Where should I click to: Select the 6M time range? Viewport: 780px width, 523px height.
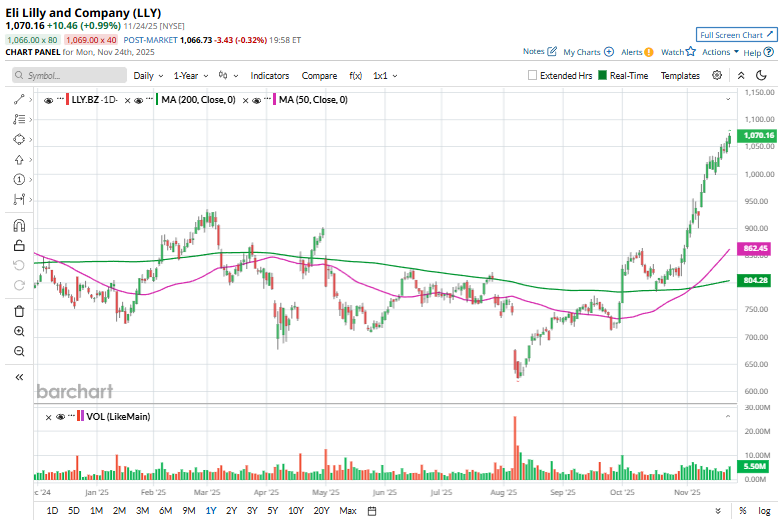tap(164, 511)
